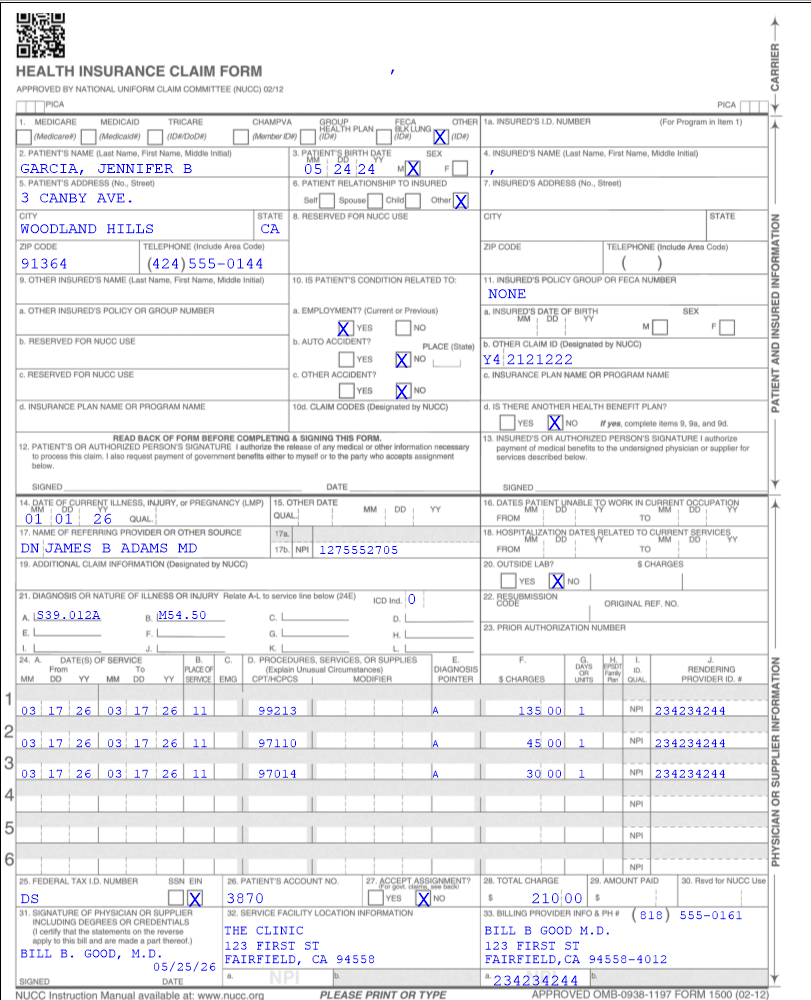The width and height of the screenshot is (811, 1000).
Task: Uncheck the Other relationship checkbox
Action: 460,201
